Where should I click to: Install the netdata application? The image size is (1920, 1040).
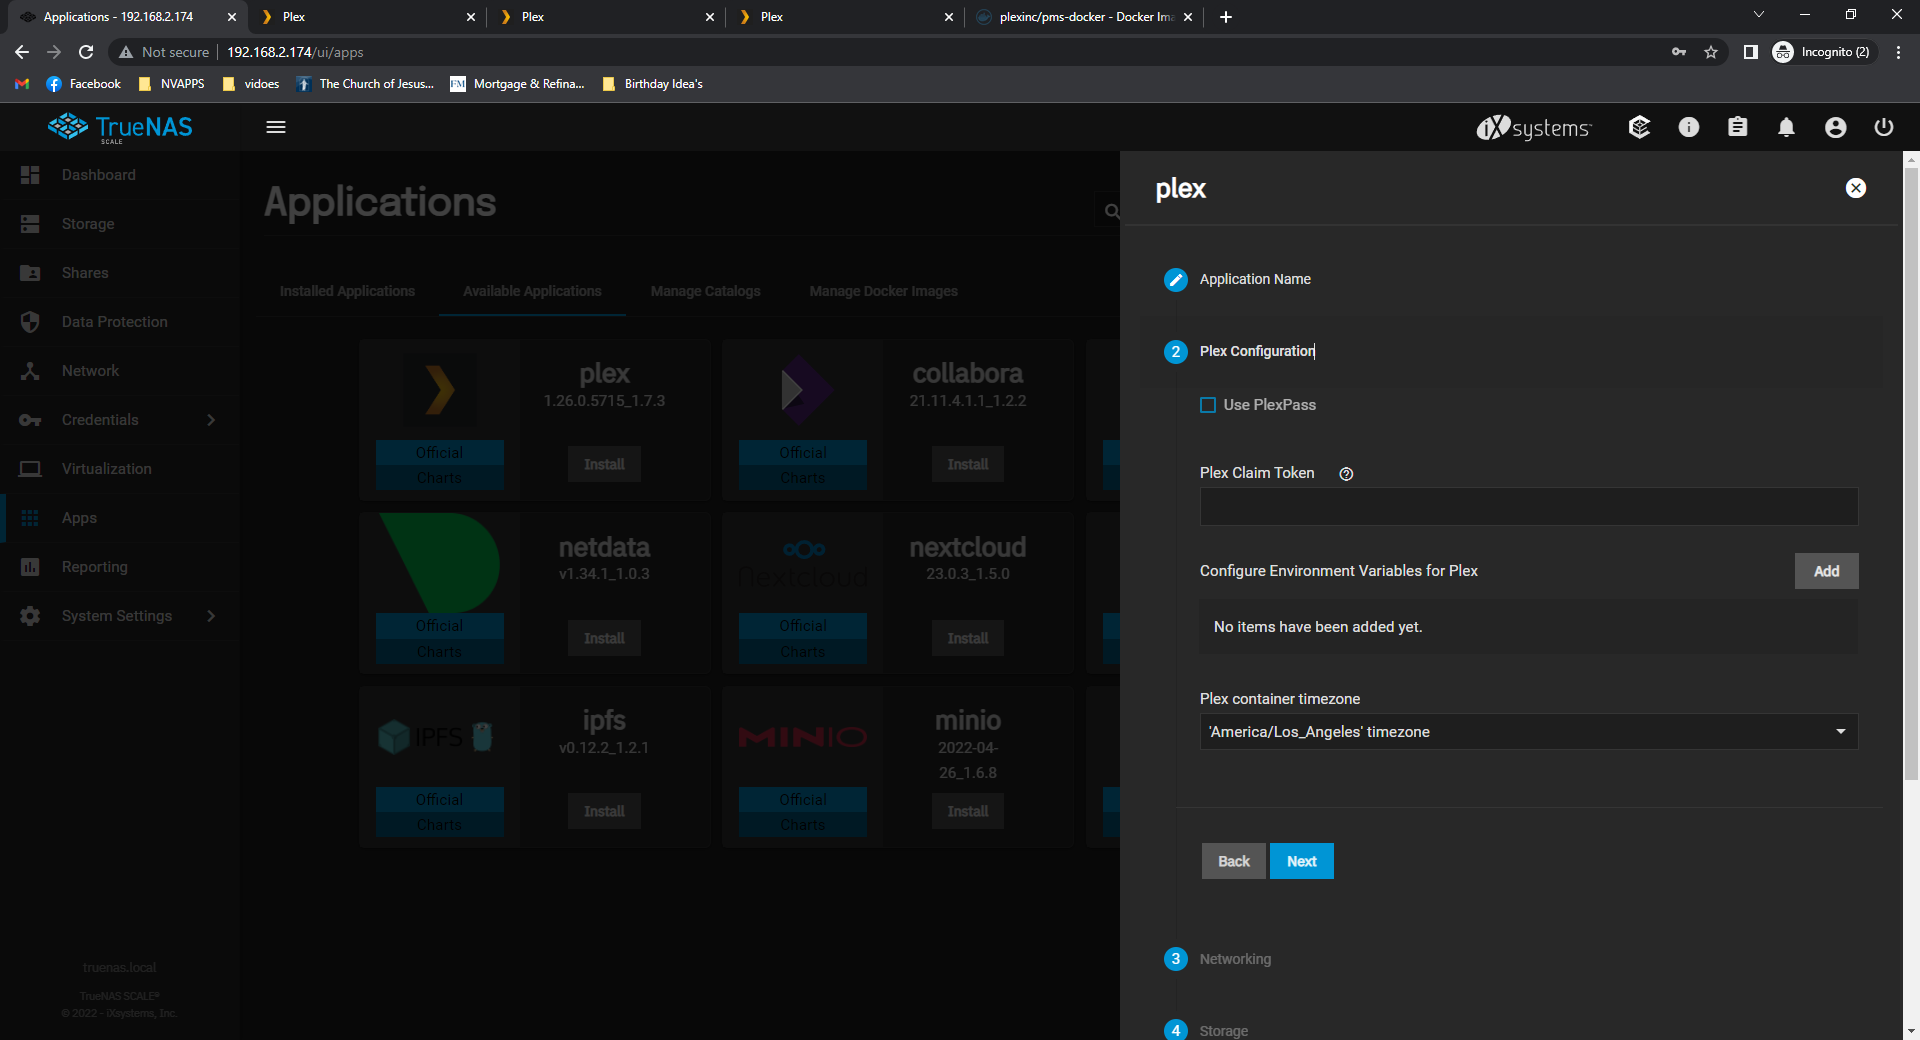pos(604,638)
